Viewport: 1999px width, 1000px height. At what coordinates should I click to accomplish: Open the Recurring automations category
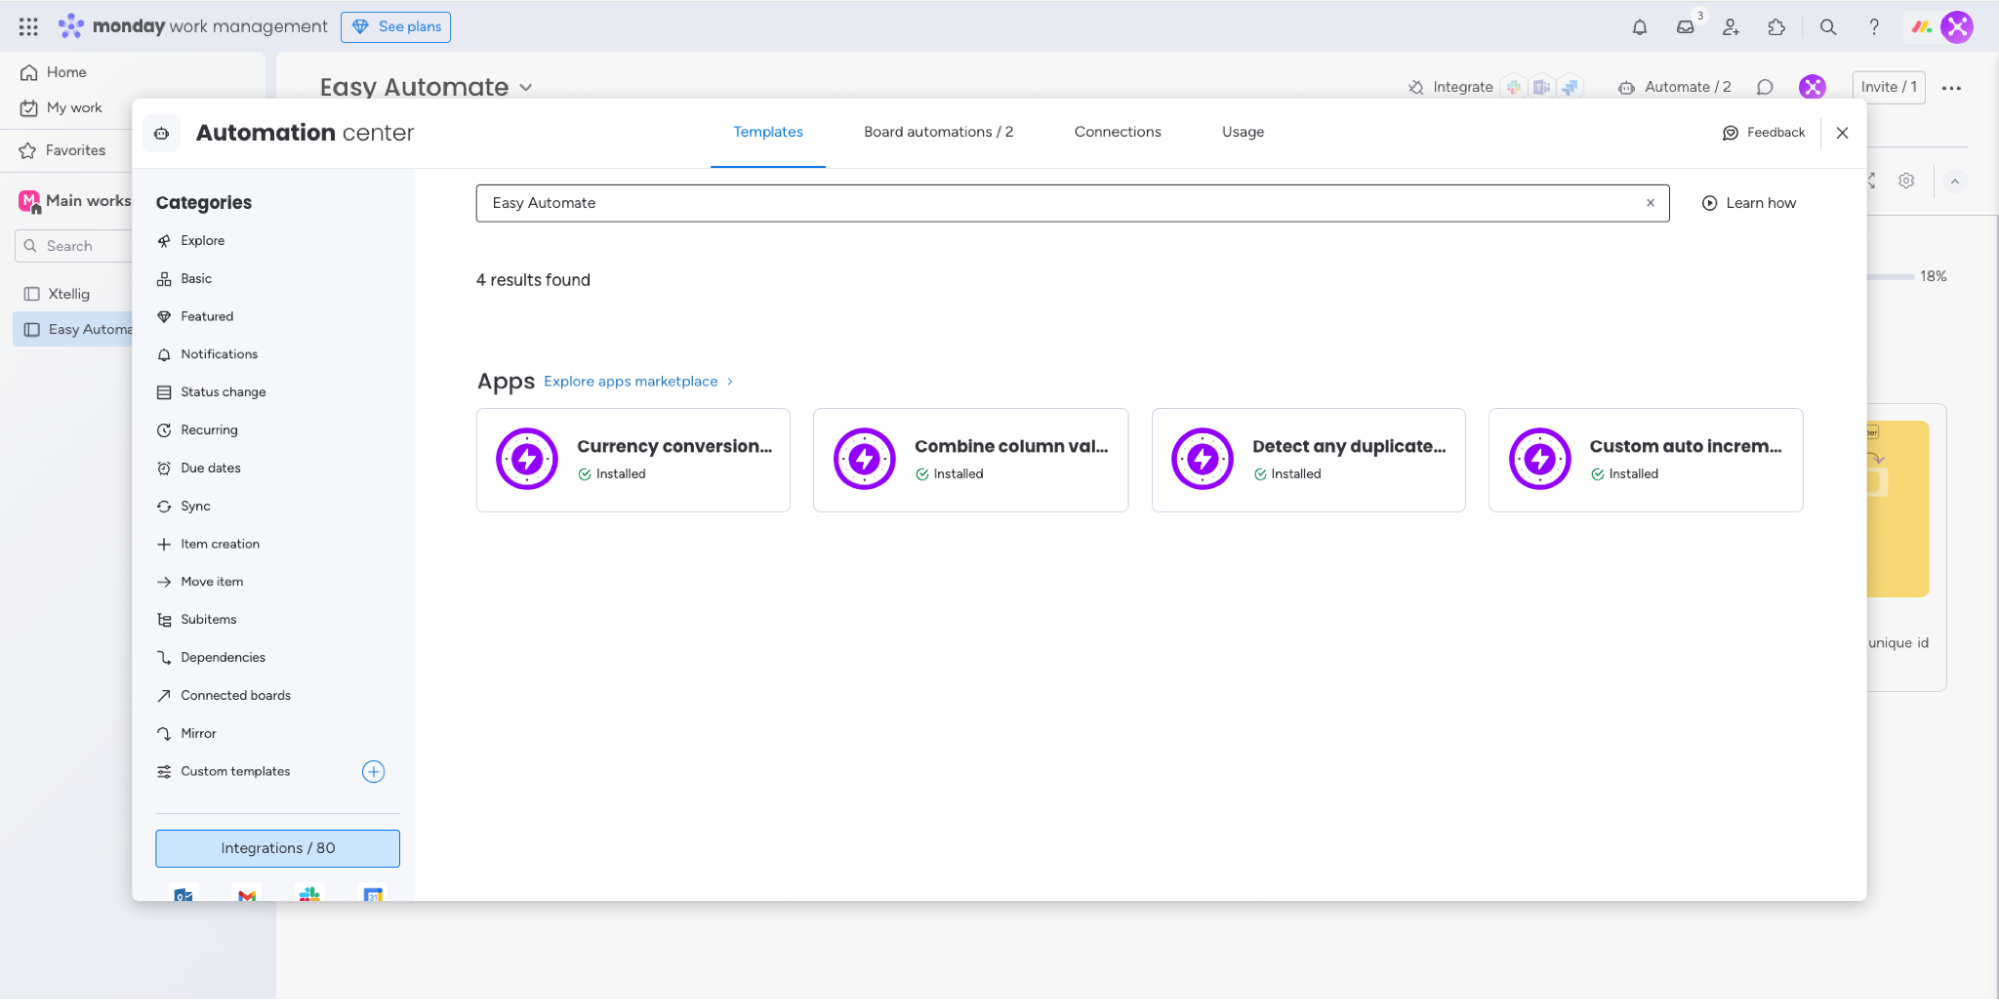[208, 430]
